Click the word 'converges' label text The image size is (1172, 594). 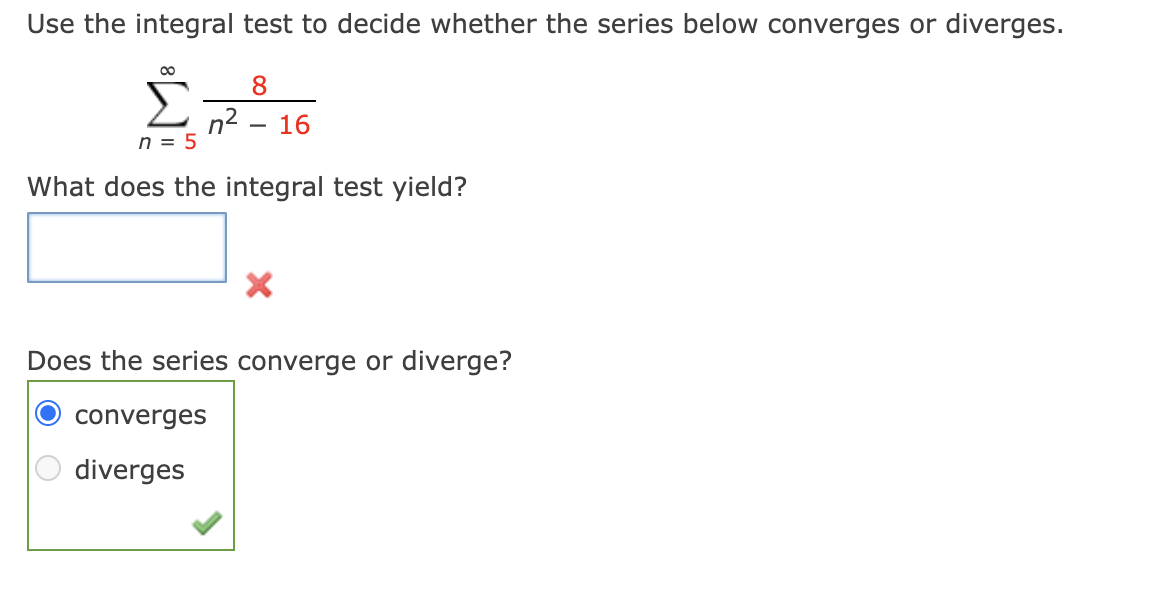[140, 413]
